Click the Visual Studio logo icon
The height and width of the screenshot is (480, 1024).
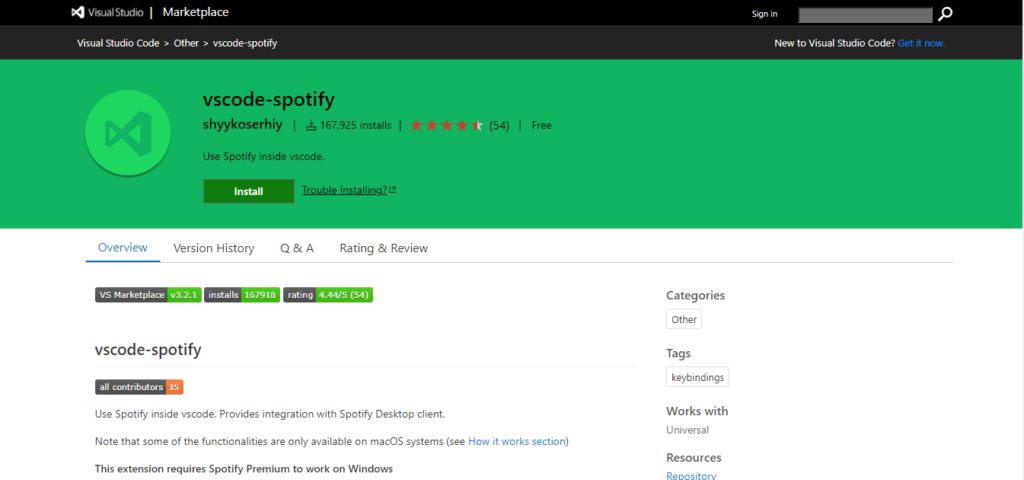pos(78,12)
